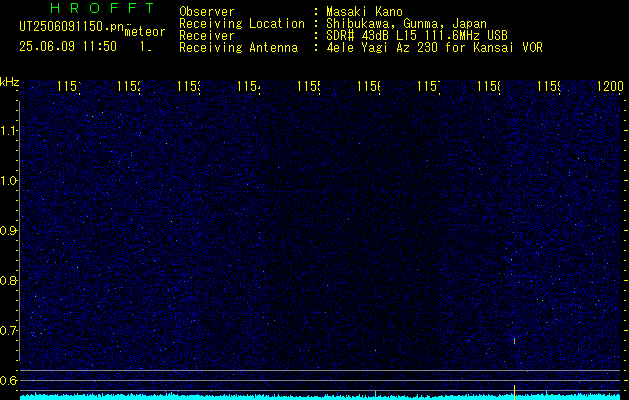Click the time axis label 1155
Screen dimensions: 629x400
(x=309, y=86)
